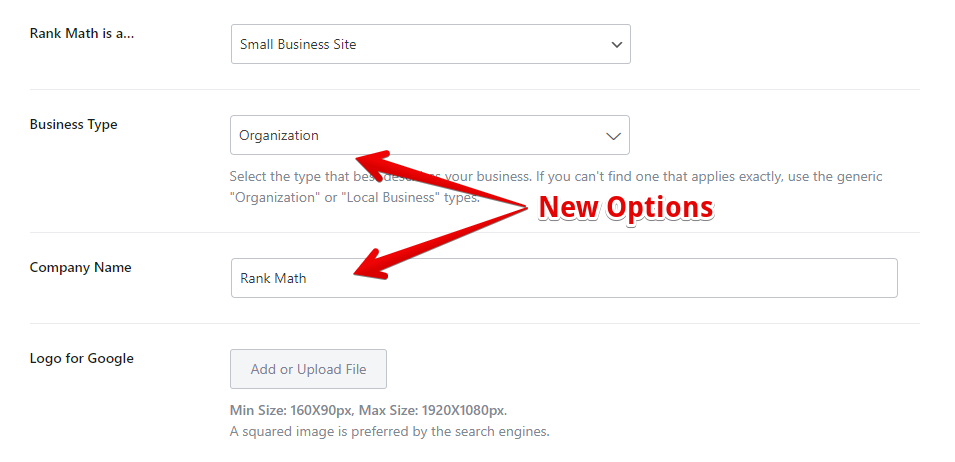This screenshot has width=955, height=462.
Task: Click the red "New Options" annotation text
Action: [626, 207]
